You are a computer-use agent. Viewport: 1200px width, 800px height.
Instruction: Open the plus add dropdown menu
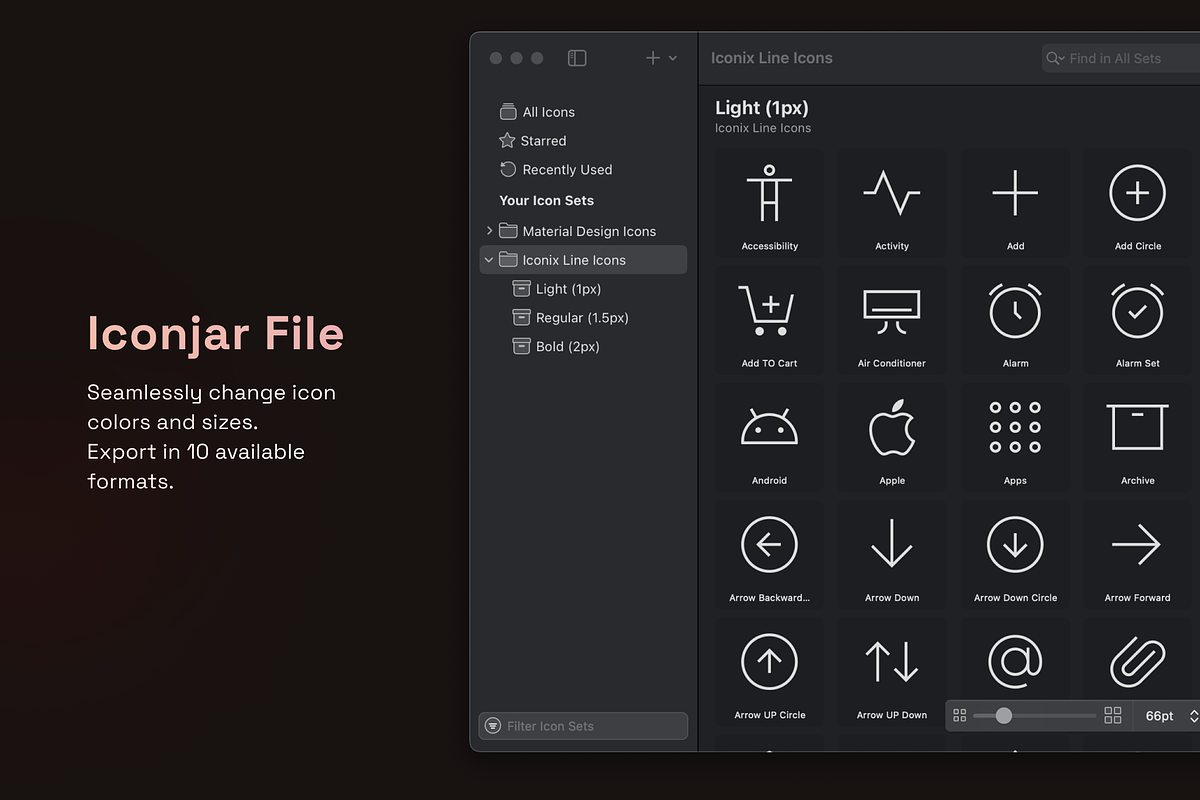point(661,58)
